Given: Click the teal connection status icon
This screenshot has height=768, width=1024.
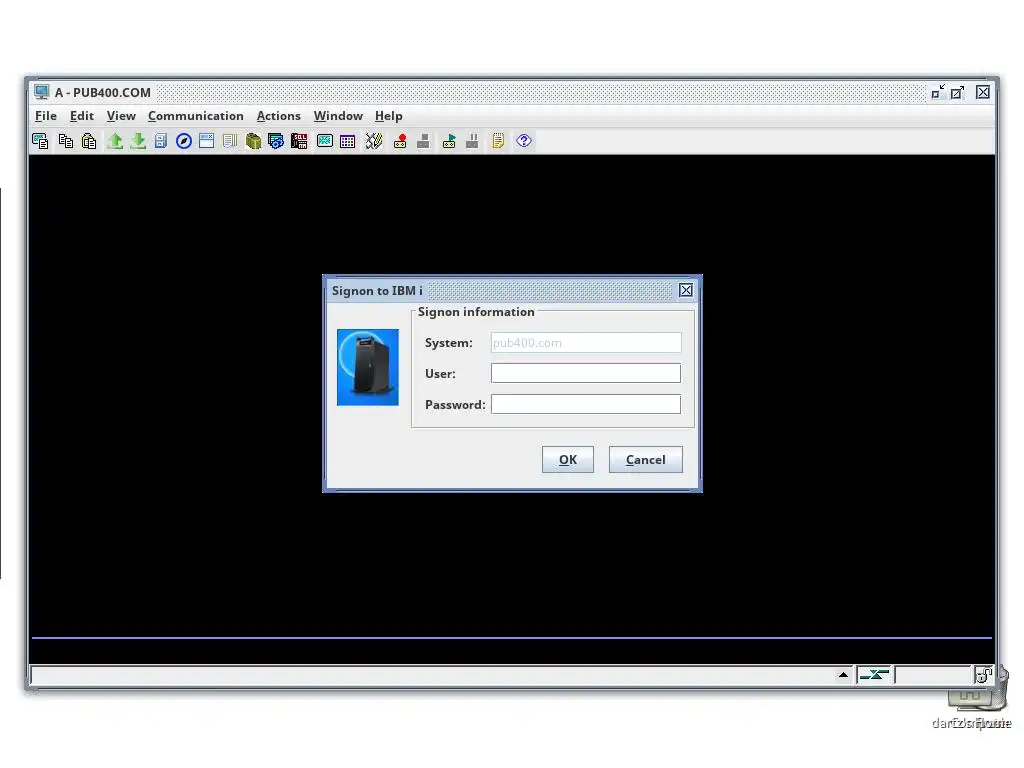Looking at the screenshot, I should coord(874,675).
